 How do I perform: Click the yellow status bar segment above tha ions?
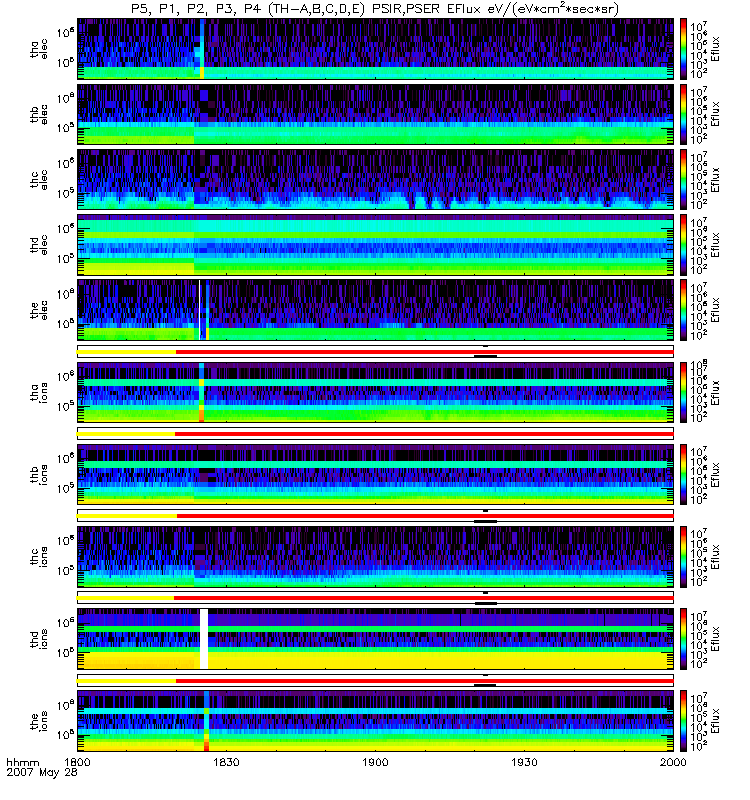126,352
